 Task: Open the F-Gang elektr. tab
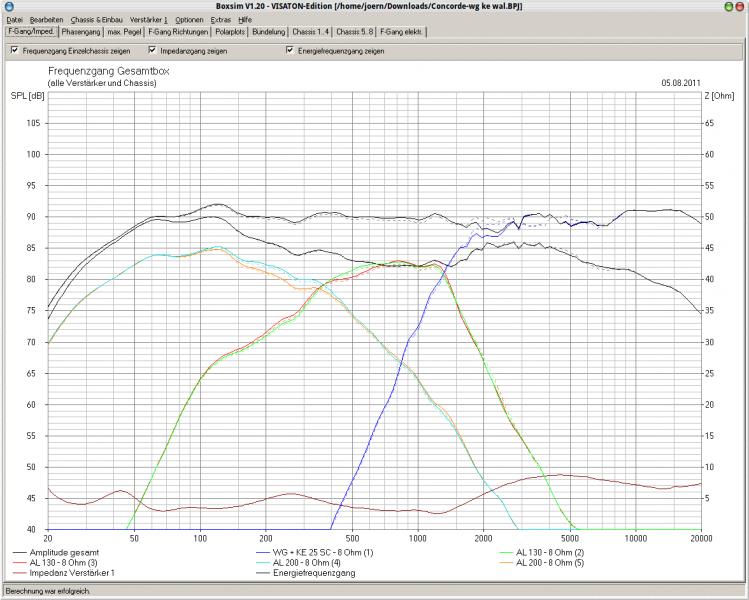click(400, 32)
